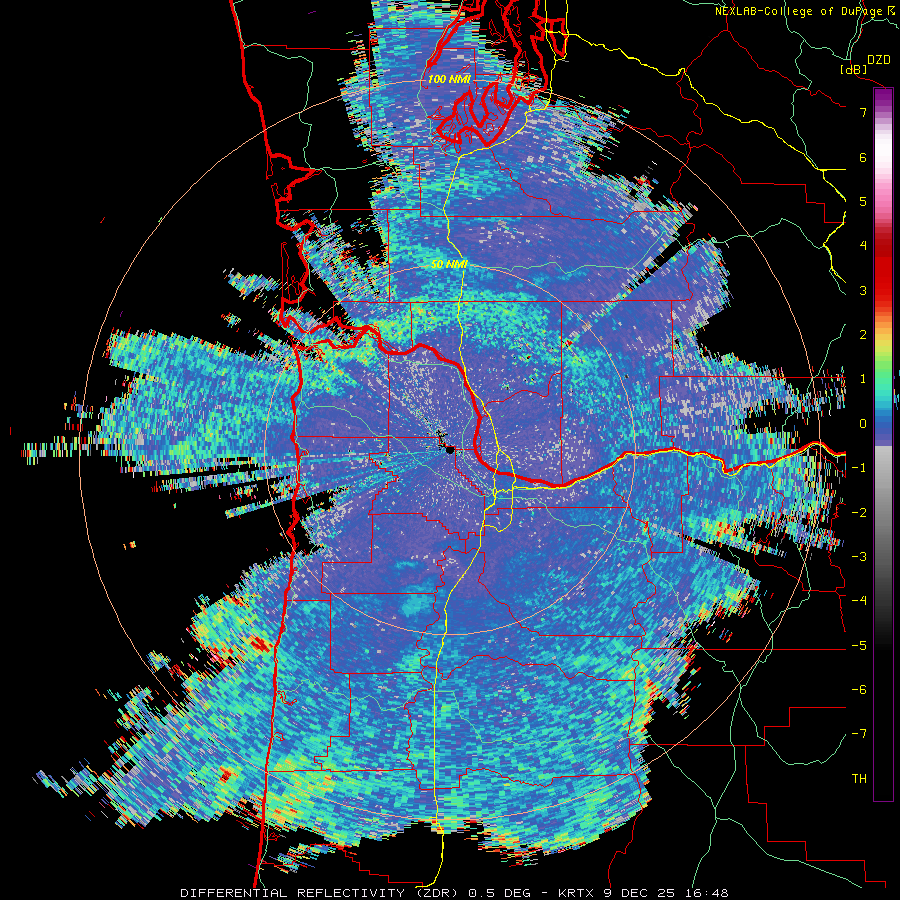
Task: Click the -6 dB scale label
Action: click(x=859, y=689)
